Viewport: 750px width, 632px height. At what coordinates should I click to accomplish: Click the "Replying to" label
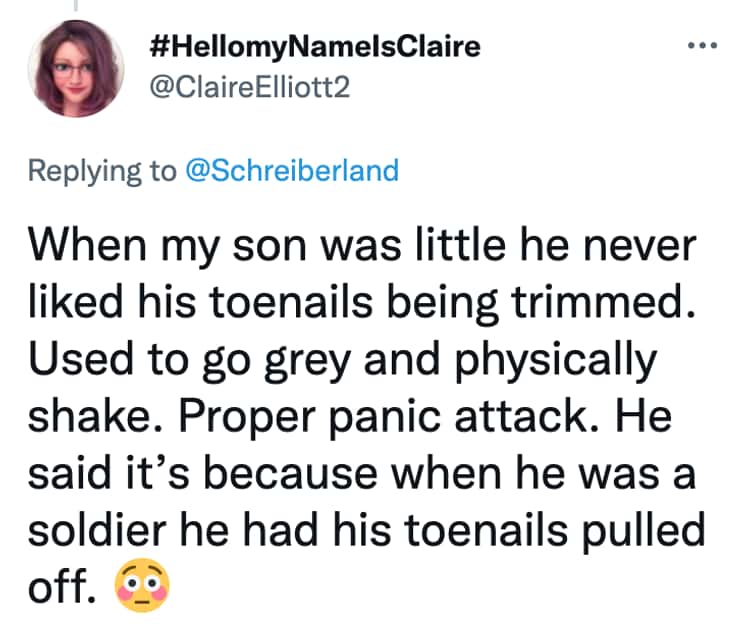click(100, 170)
